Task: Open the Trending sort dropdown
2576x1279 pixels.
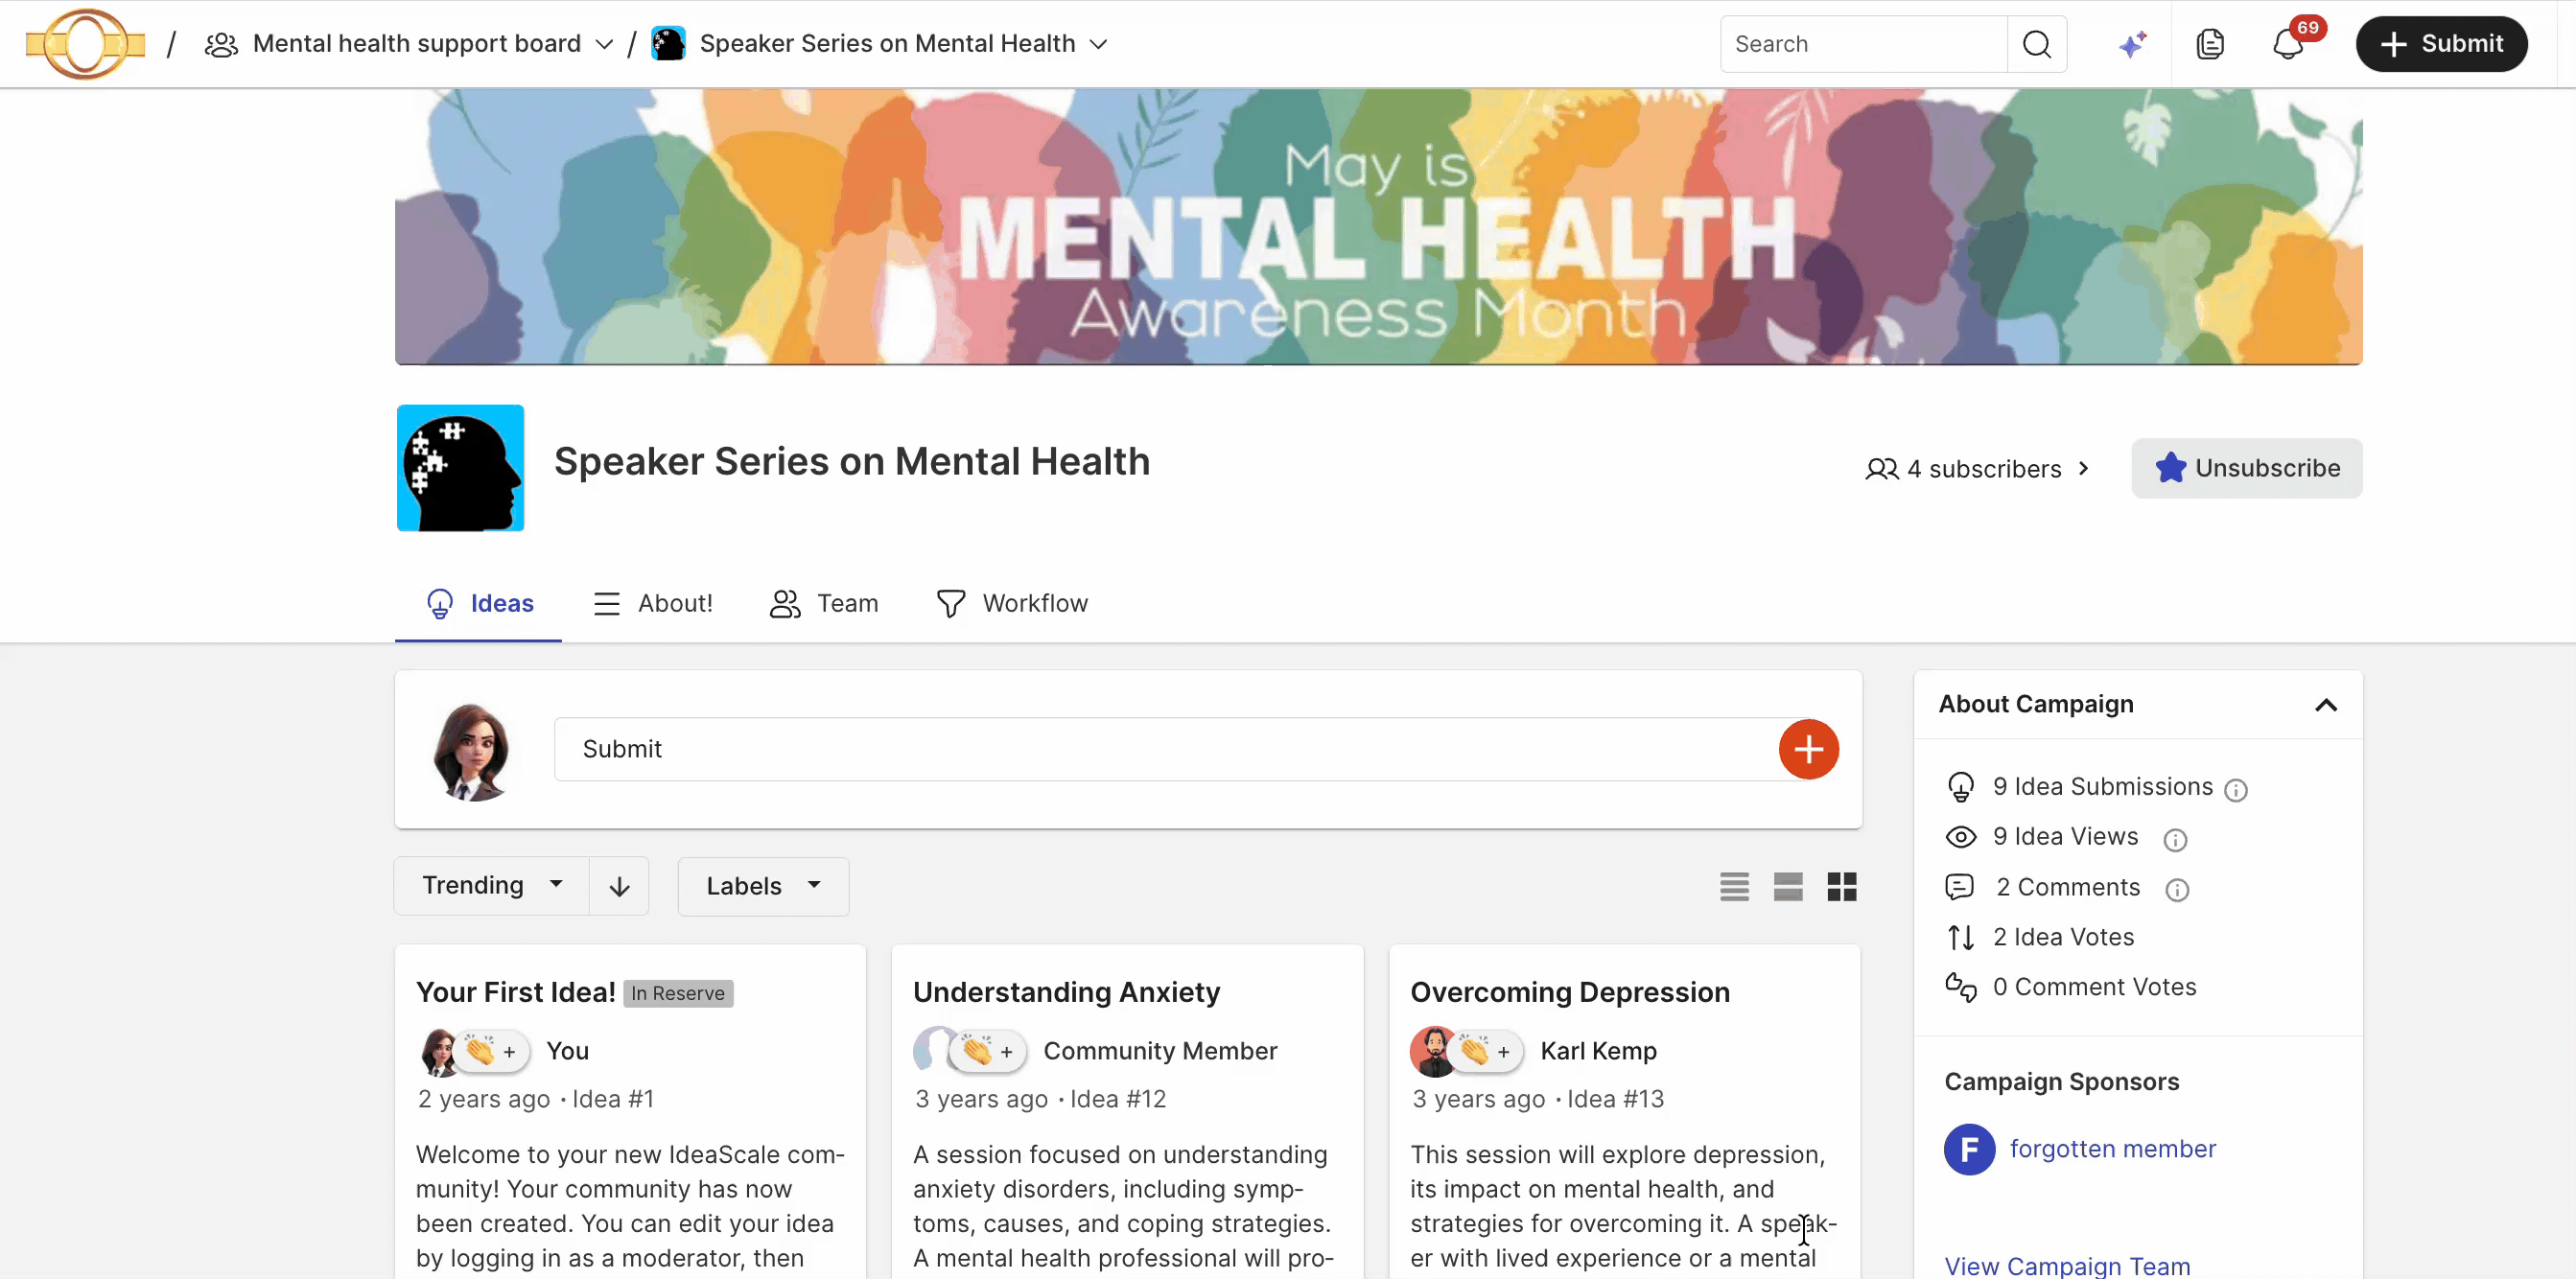Action: pos(492,886)
